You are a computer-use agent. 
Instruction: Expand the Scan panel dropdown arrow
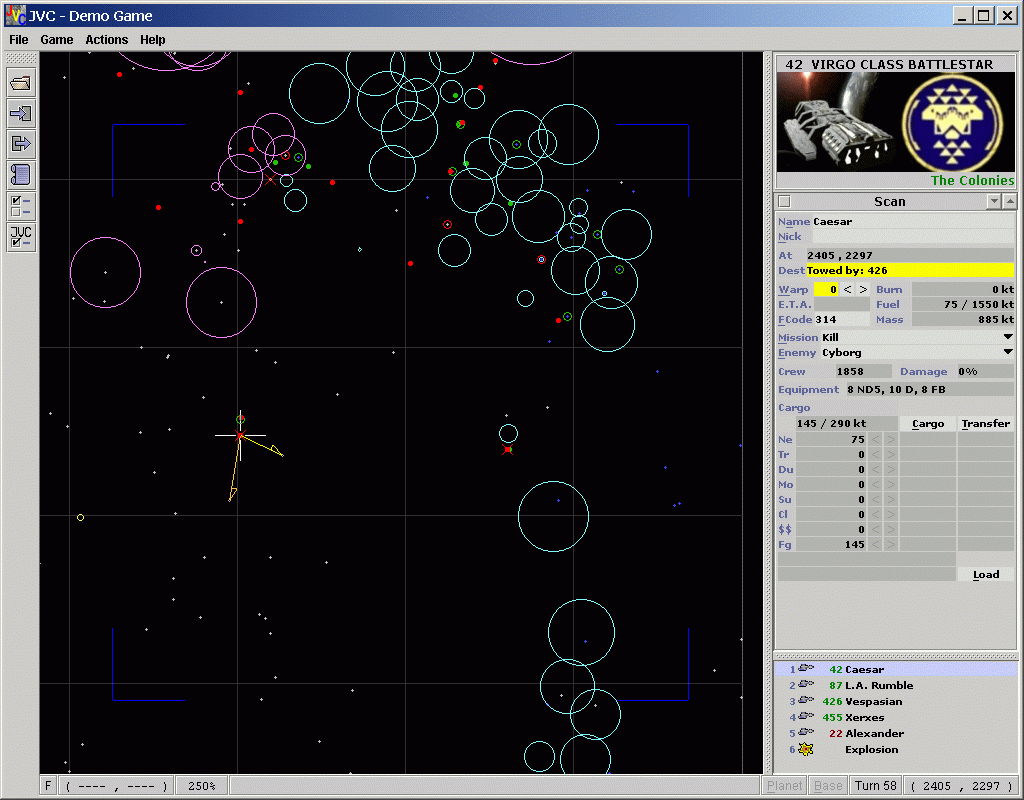click(x=994, y=202)
